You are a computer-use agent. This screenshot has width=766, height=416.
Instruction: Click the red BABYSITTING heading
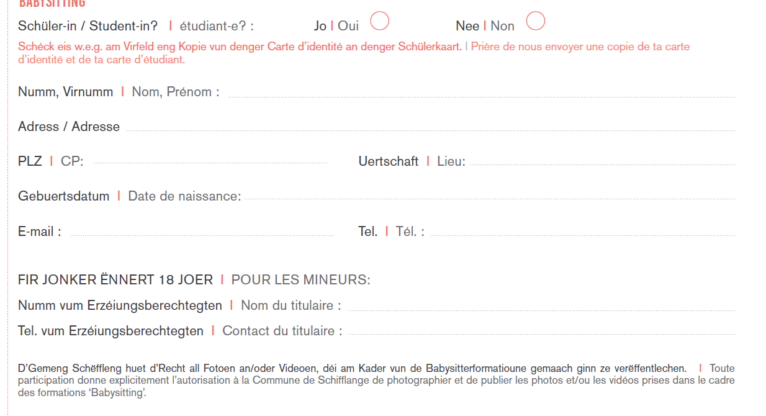point(52,4)
